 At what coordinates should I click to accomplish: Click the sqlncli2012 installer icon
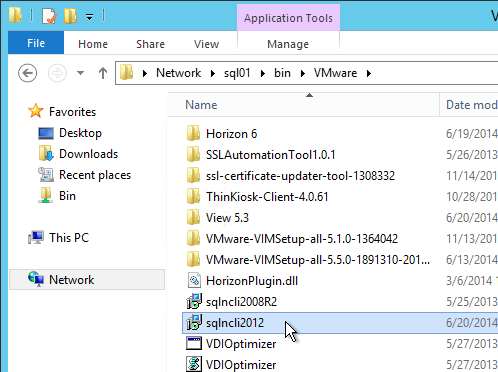point(194,322)
